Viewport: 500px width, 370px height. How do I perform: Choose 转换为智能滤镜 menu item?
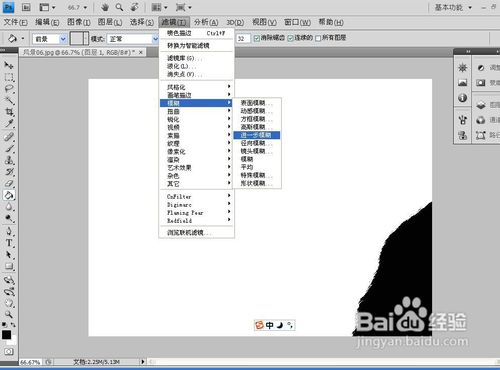(x=197, y=46)
